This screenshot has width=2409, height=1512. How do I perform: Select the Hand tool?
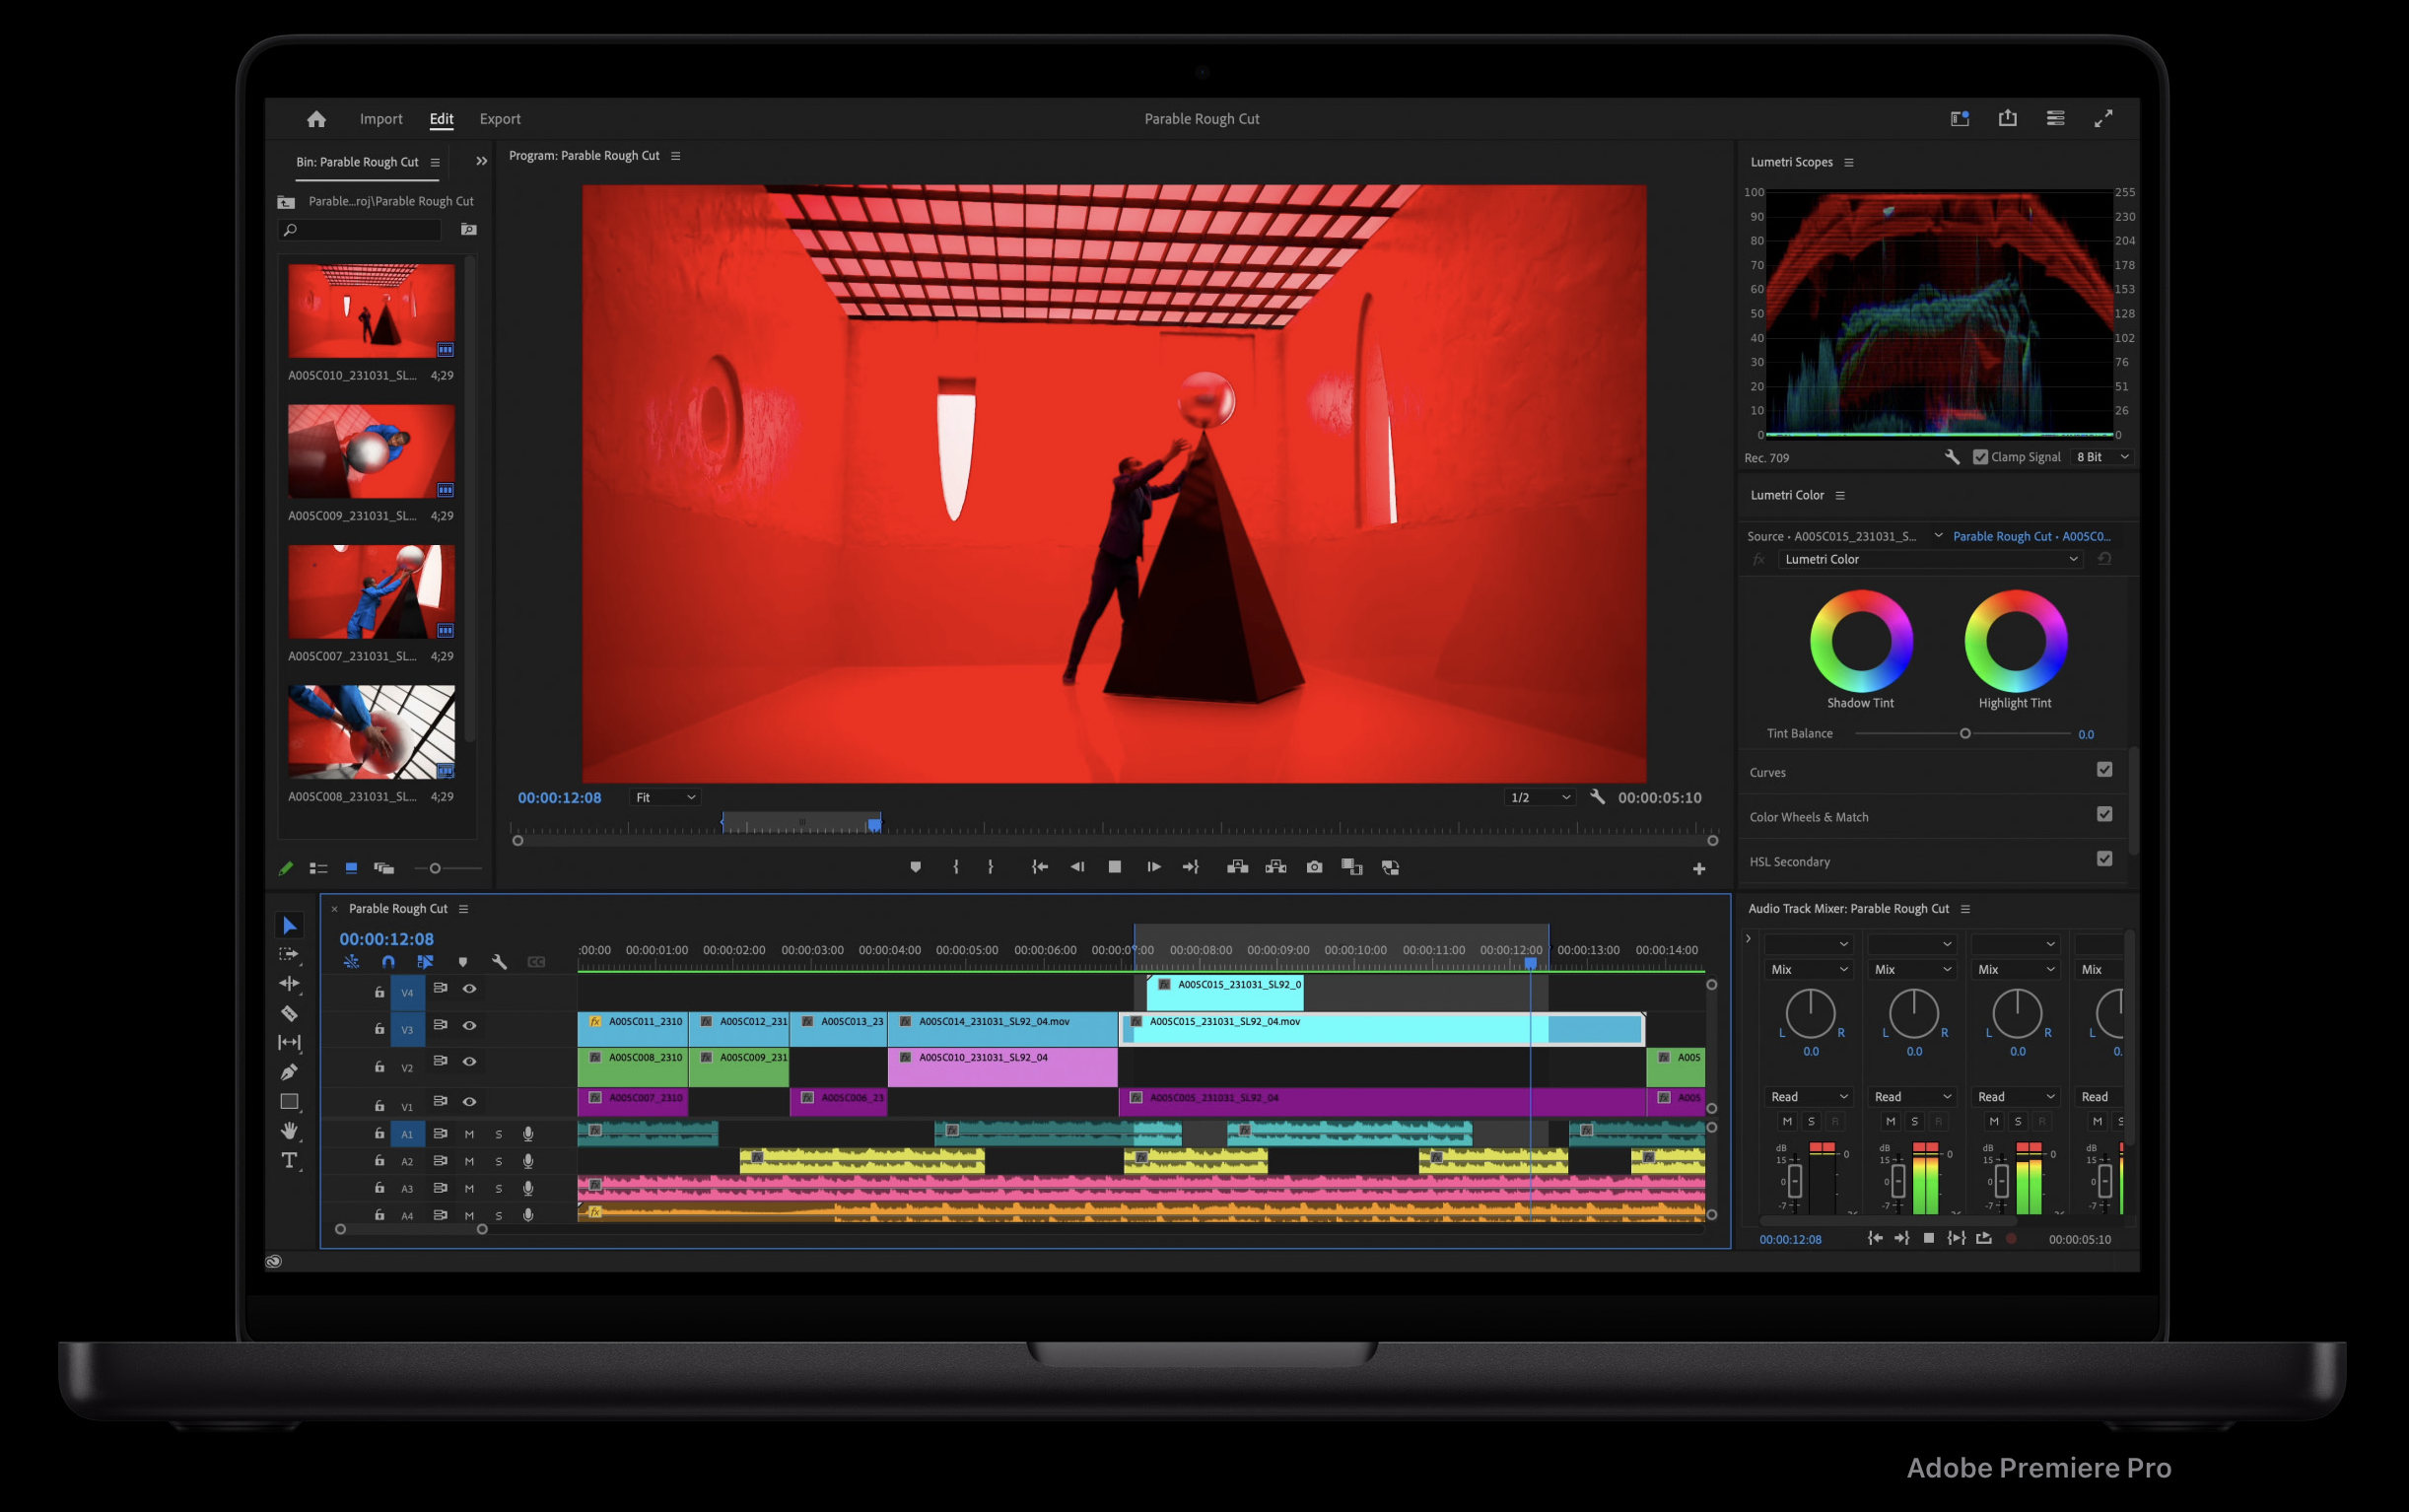click(x=289, y=1131)
